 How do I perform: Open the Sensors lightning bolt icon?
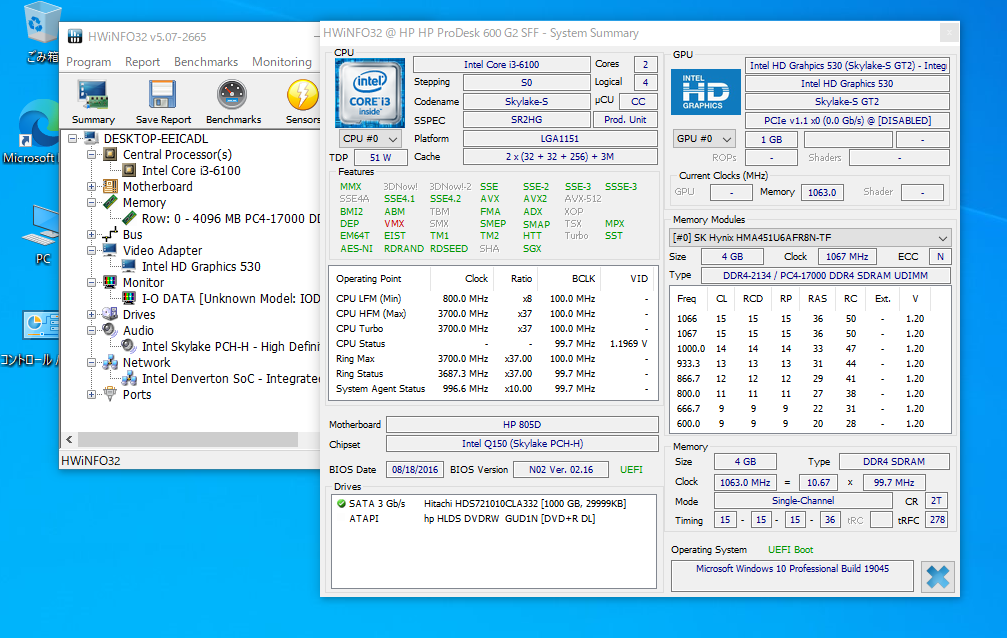click(x=302, y=96)
